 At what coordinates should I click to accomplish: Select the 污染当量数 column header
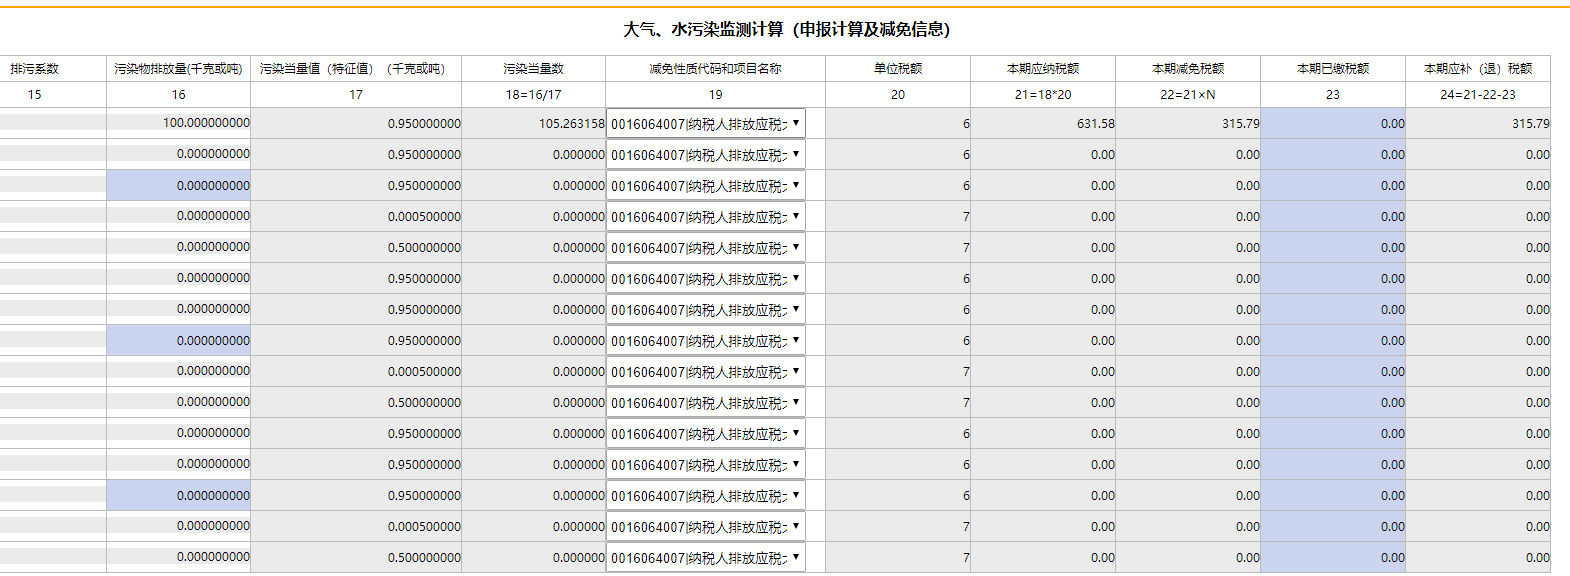[533, 69]
